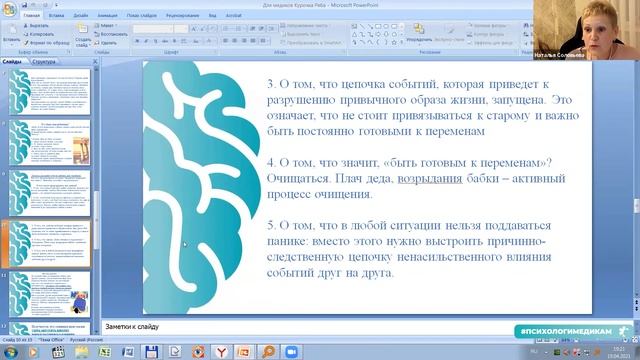Screen dimensions: 640x360
Task: Select the slide thumbnail with boy picture
Action: click(x=50, y=294)
